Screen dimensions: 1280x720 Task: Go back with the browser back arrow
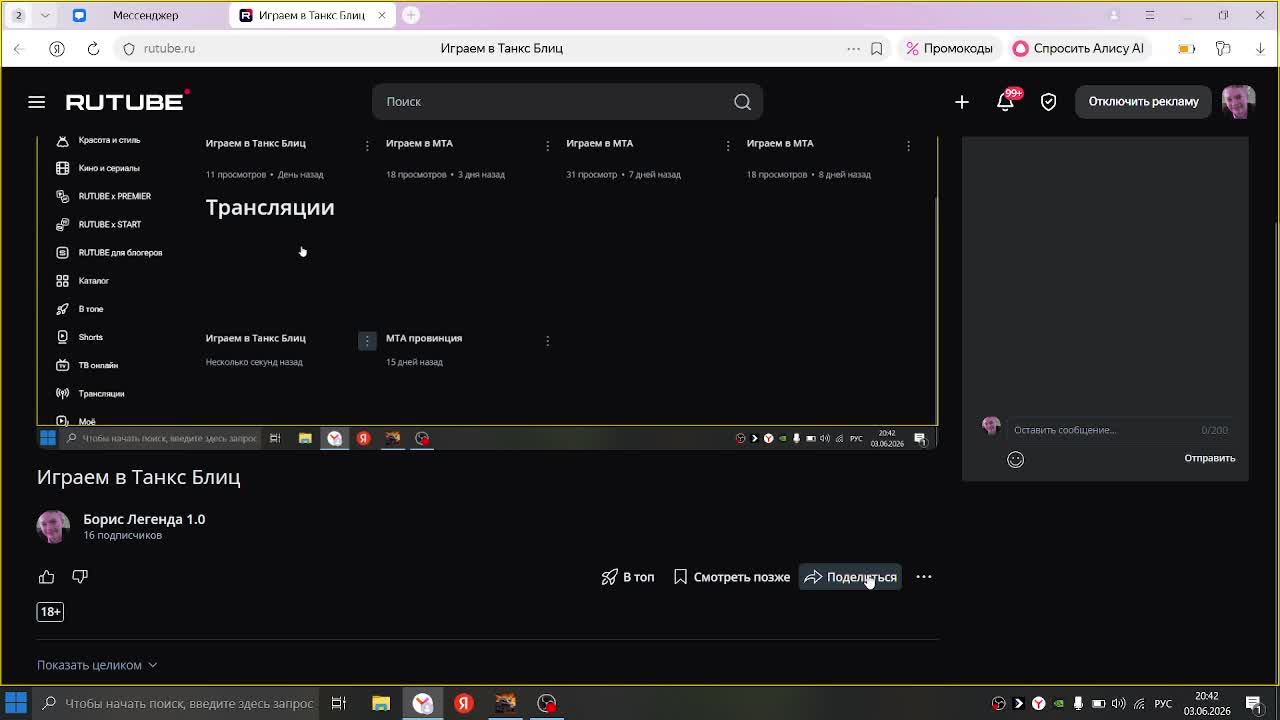[19, 48]
